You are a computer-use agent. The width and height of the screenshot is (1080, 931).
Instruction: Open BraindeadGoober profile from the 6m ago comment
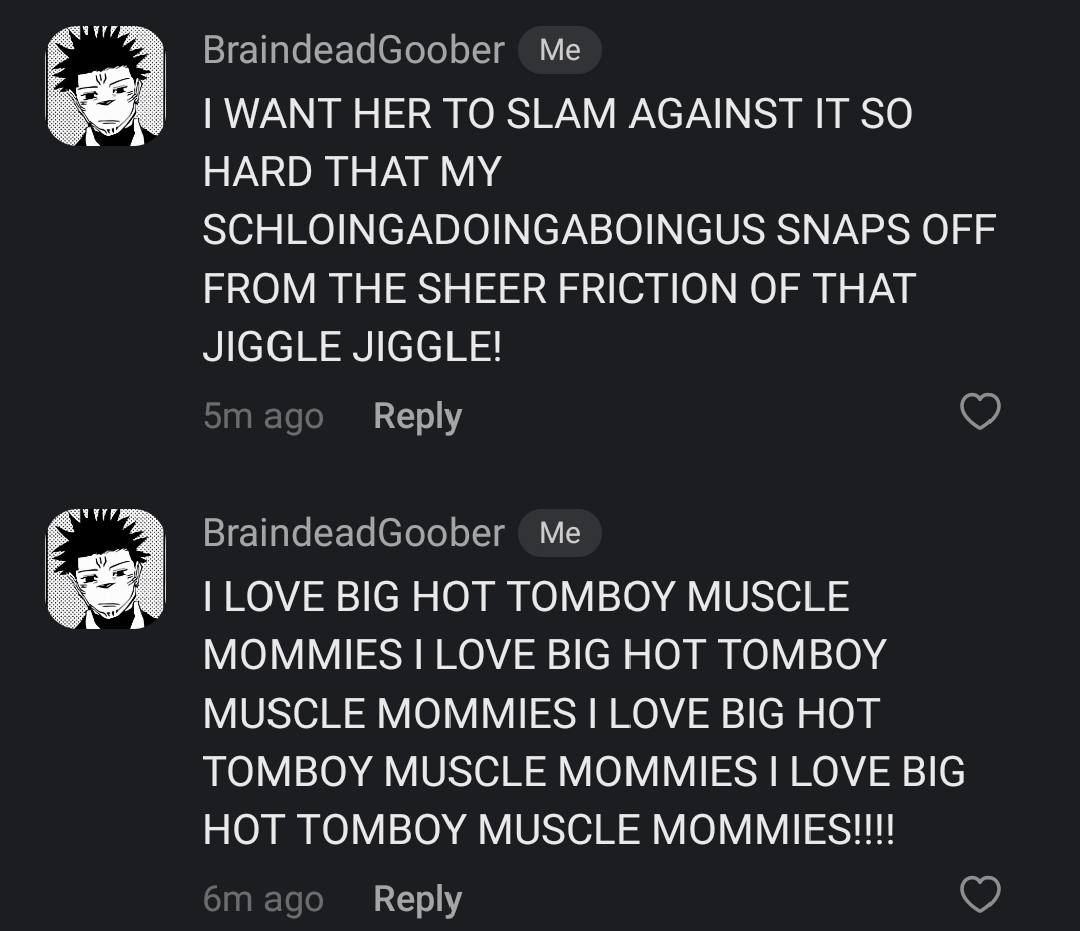tap(353, 533)
